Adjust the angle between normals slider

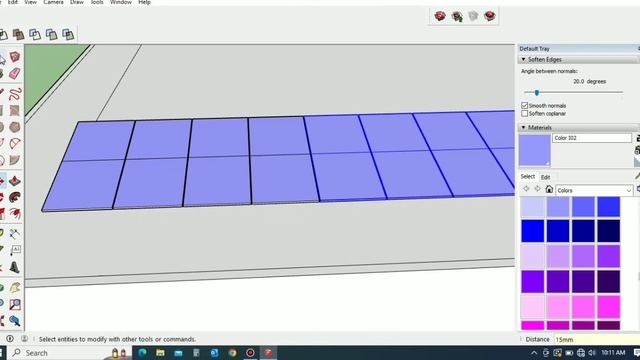[537, 93]
